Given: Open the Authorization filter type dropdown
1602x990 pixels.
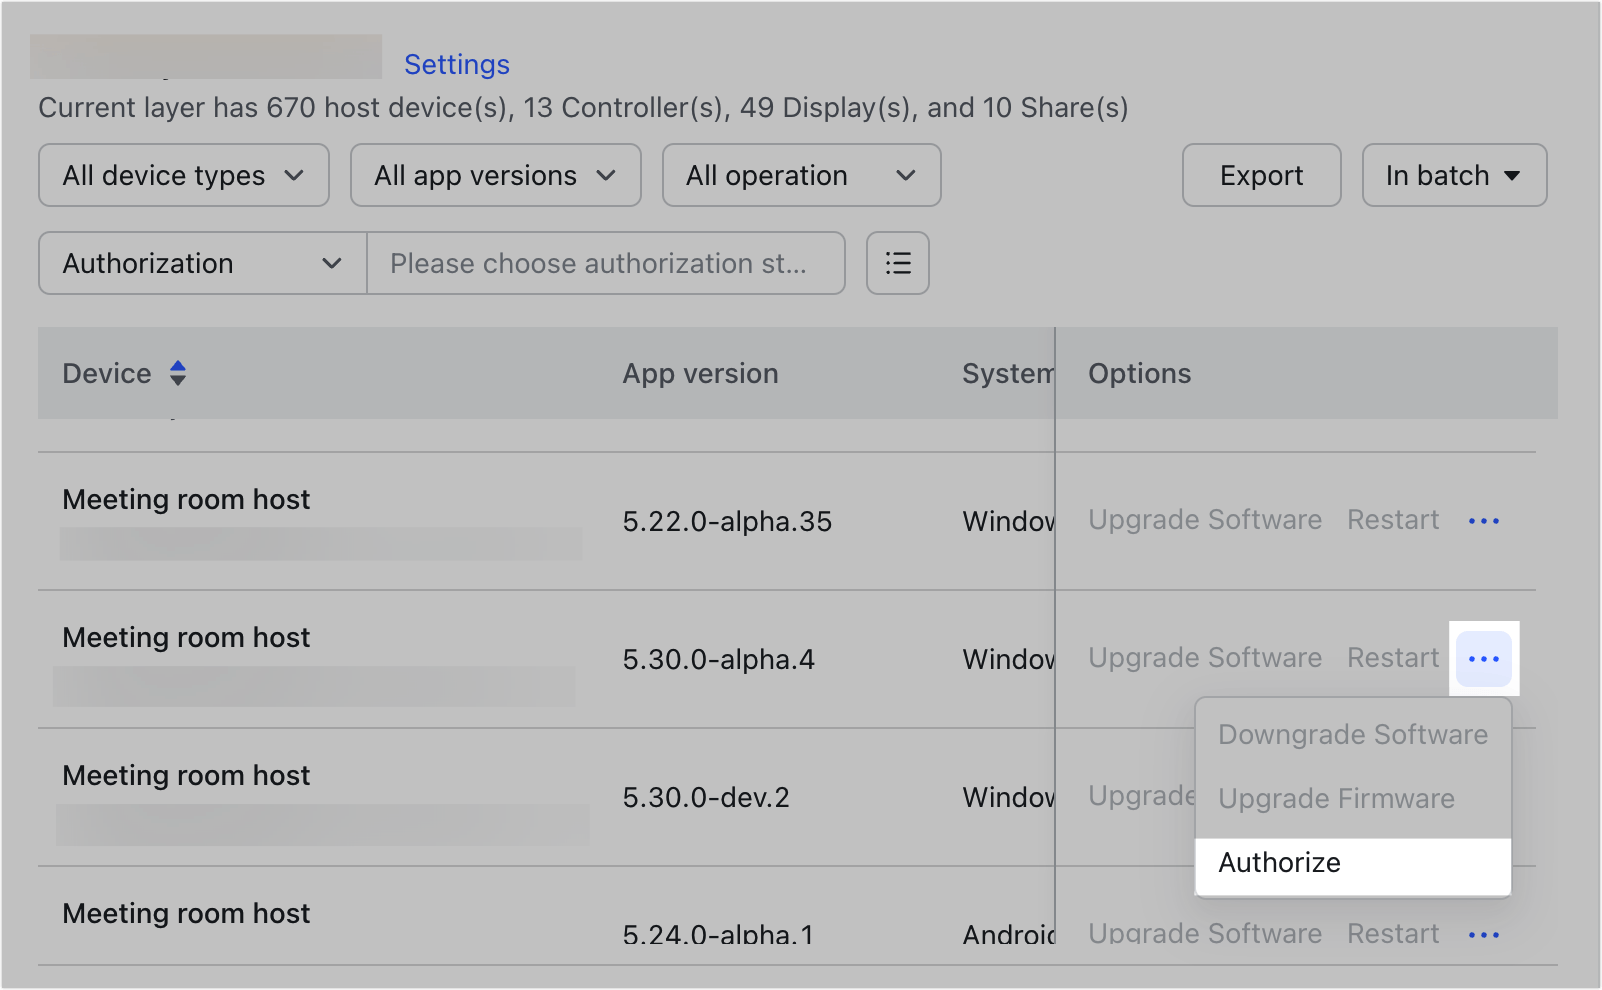Looking at the screenshot, I should pos(203,263).
